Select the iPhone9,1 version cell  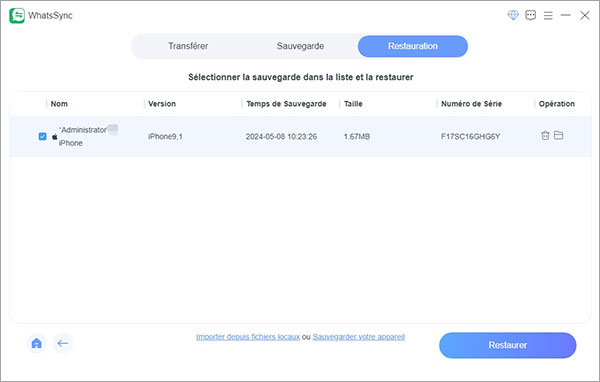tap(165, 137)
